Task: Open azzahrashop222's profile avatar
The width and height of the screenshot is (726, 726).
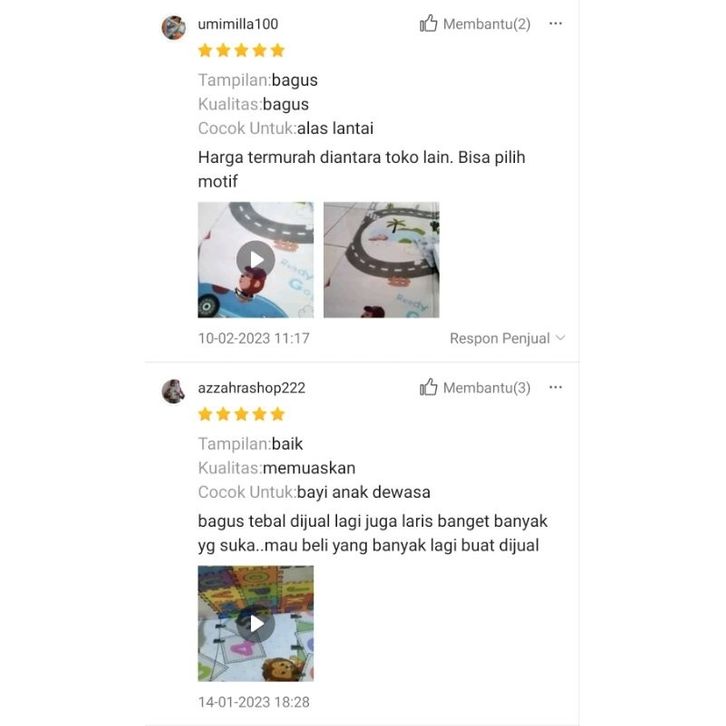Action: 174,391
